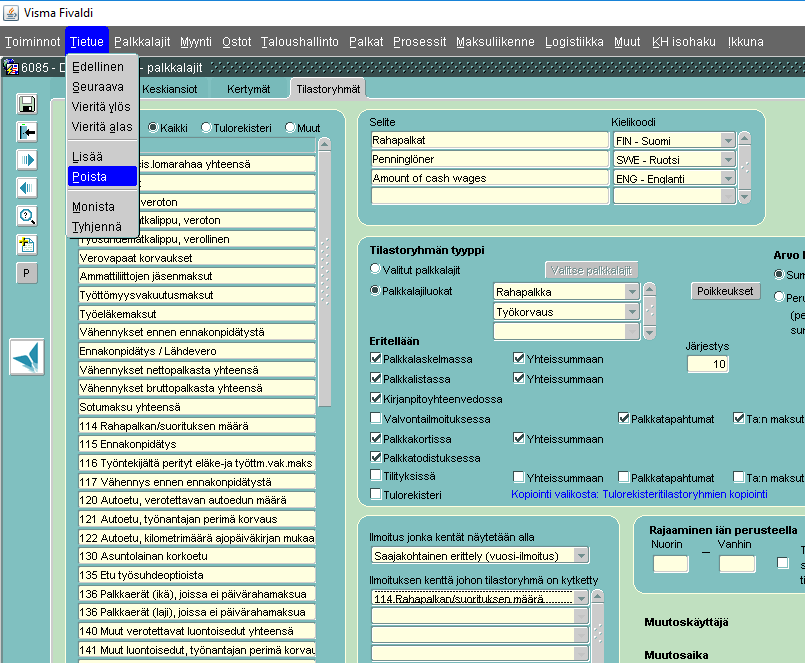This screenshot has width=805, height=663.
Task: Click the Visma logo icon in sidebar
Action: (27, 357)
